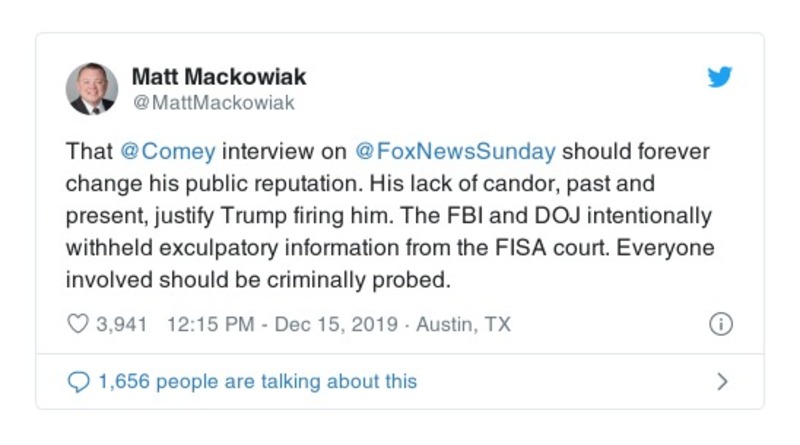Click the right chevron arrow below the tweet
The image size is (800, 445).
722,381
